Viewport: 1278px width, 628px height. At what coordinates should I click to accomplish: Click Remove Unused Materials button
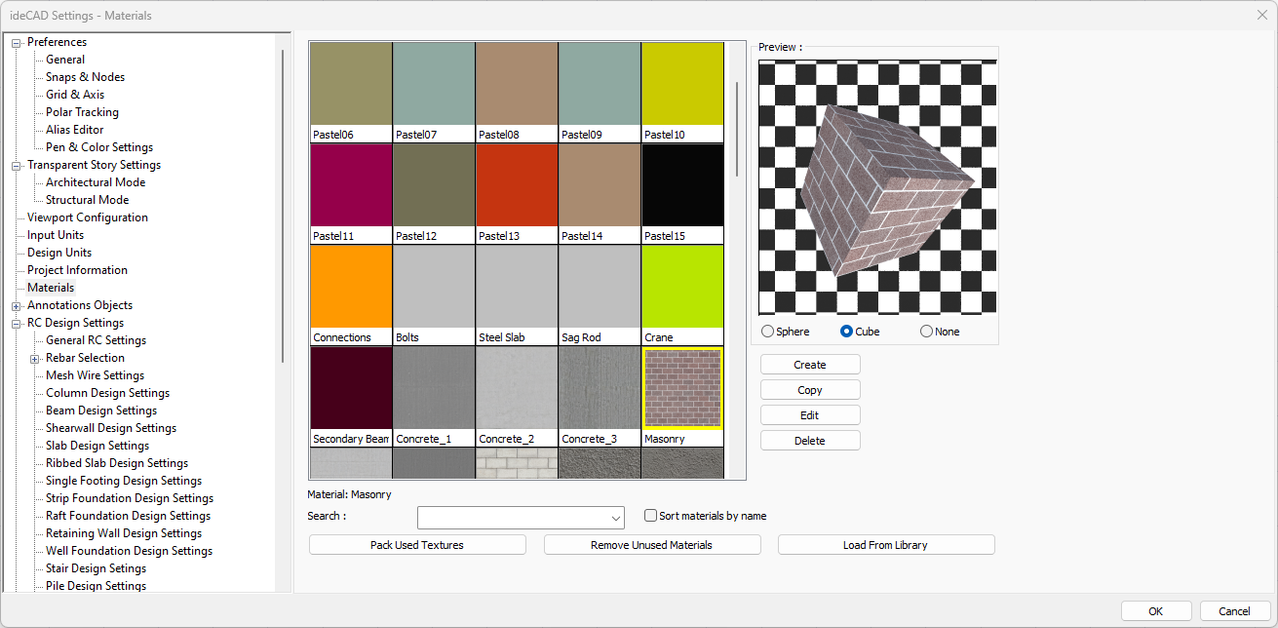(651, 545)
